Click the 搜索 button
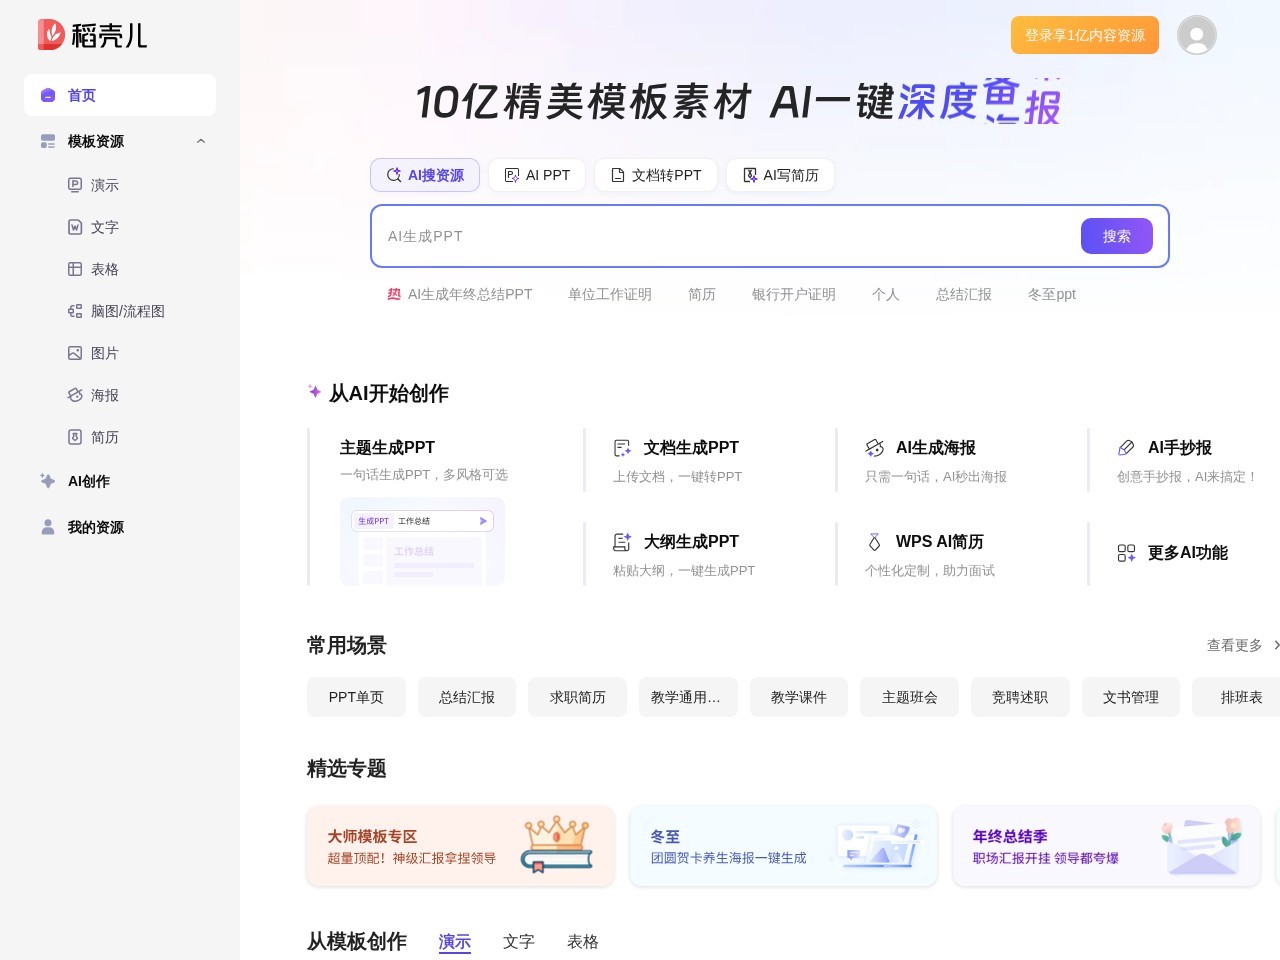 [x=1117, y=236]
